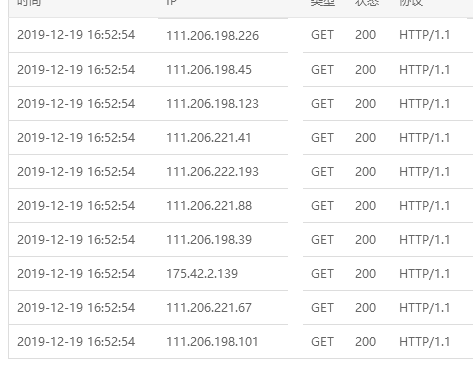This screenshot has width=473, height=367.
Task: Select IP address 111.206.198.101
Action: pyautogui.click(x=212, y=342)
